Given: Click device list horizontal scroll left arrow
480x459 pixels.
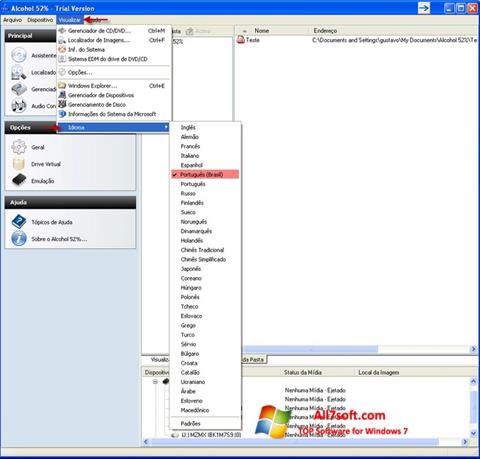Looking at the screenshot, I should (x=145, y=442).
